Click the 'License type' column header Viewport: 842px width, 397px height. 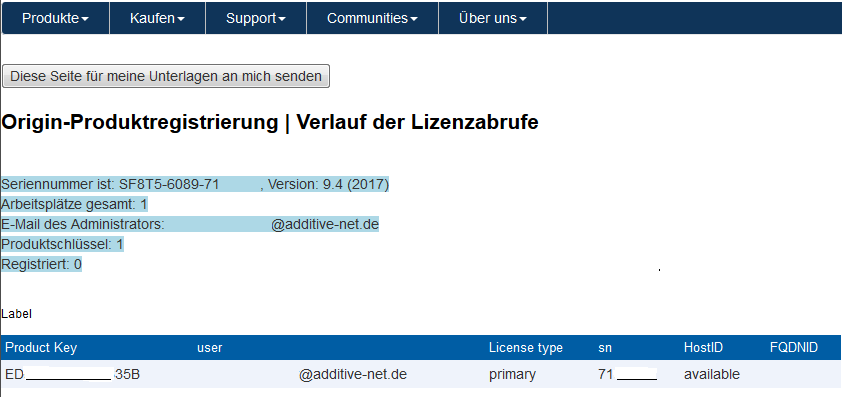526,348
